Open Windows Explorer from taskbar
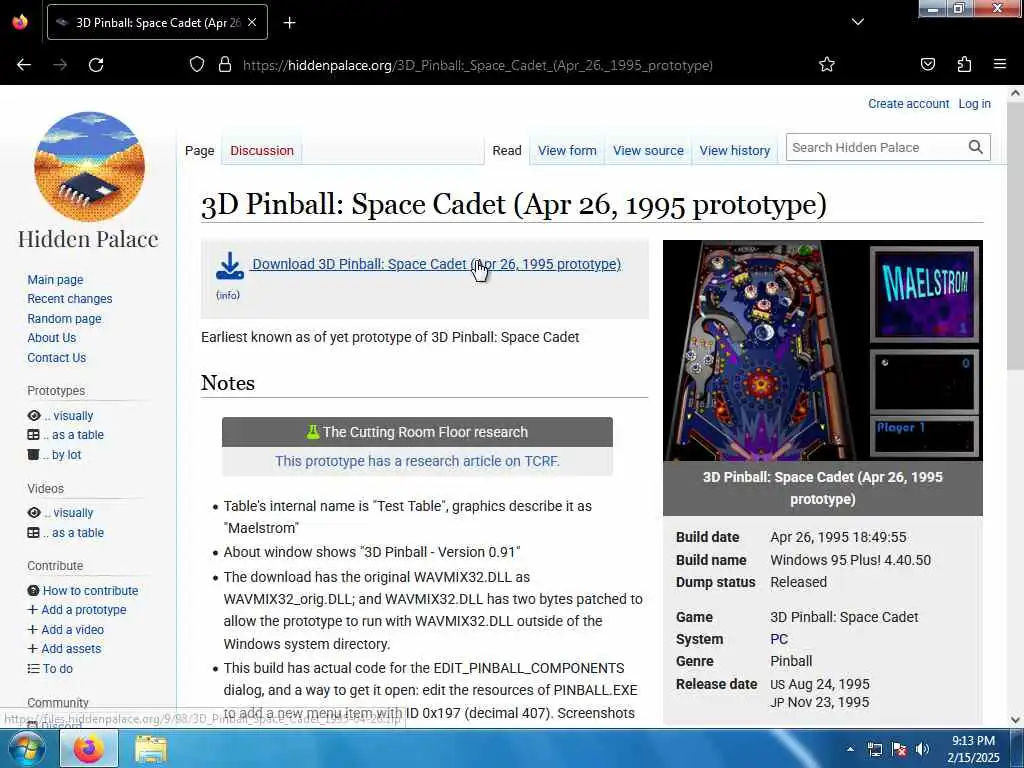 [x=151, y=749]
